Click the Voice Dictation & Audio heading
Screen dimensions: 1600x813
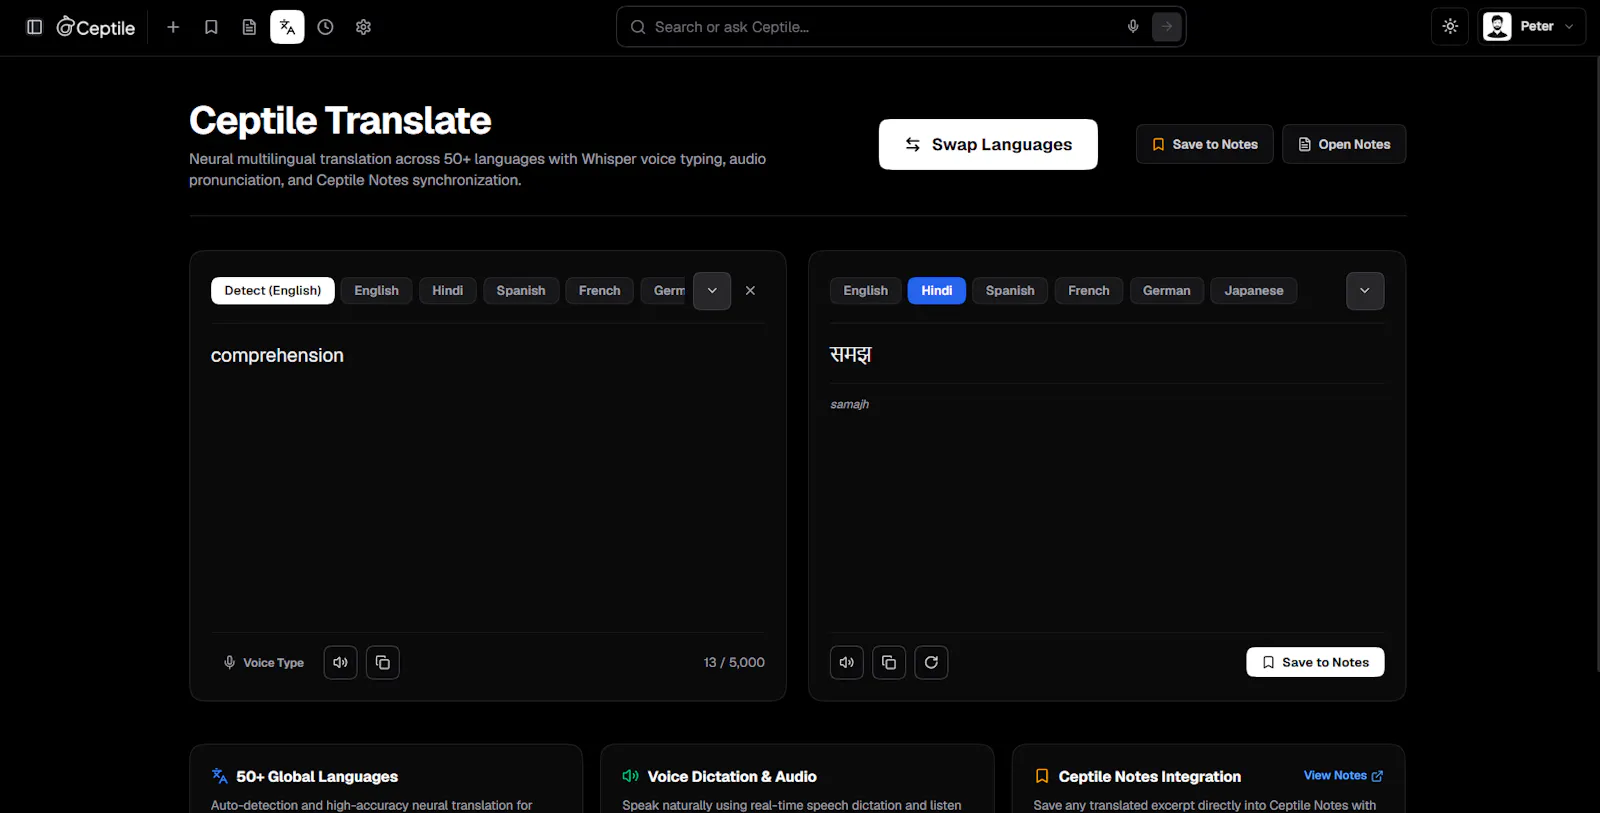point(732,776)
